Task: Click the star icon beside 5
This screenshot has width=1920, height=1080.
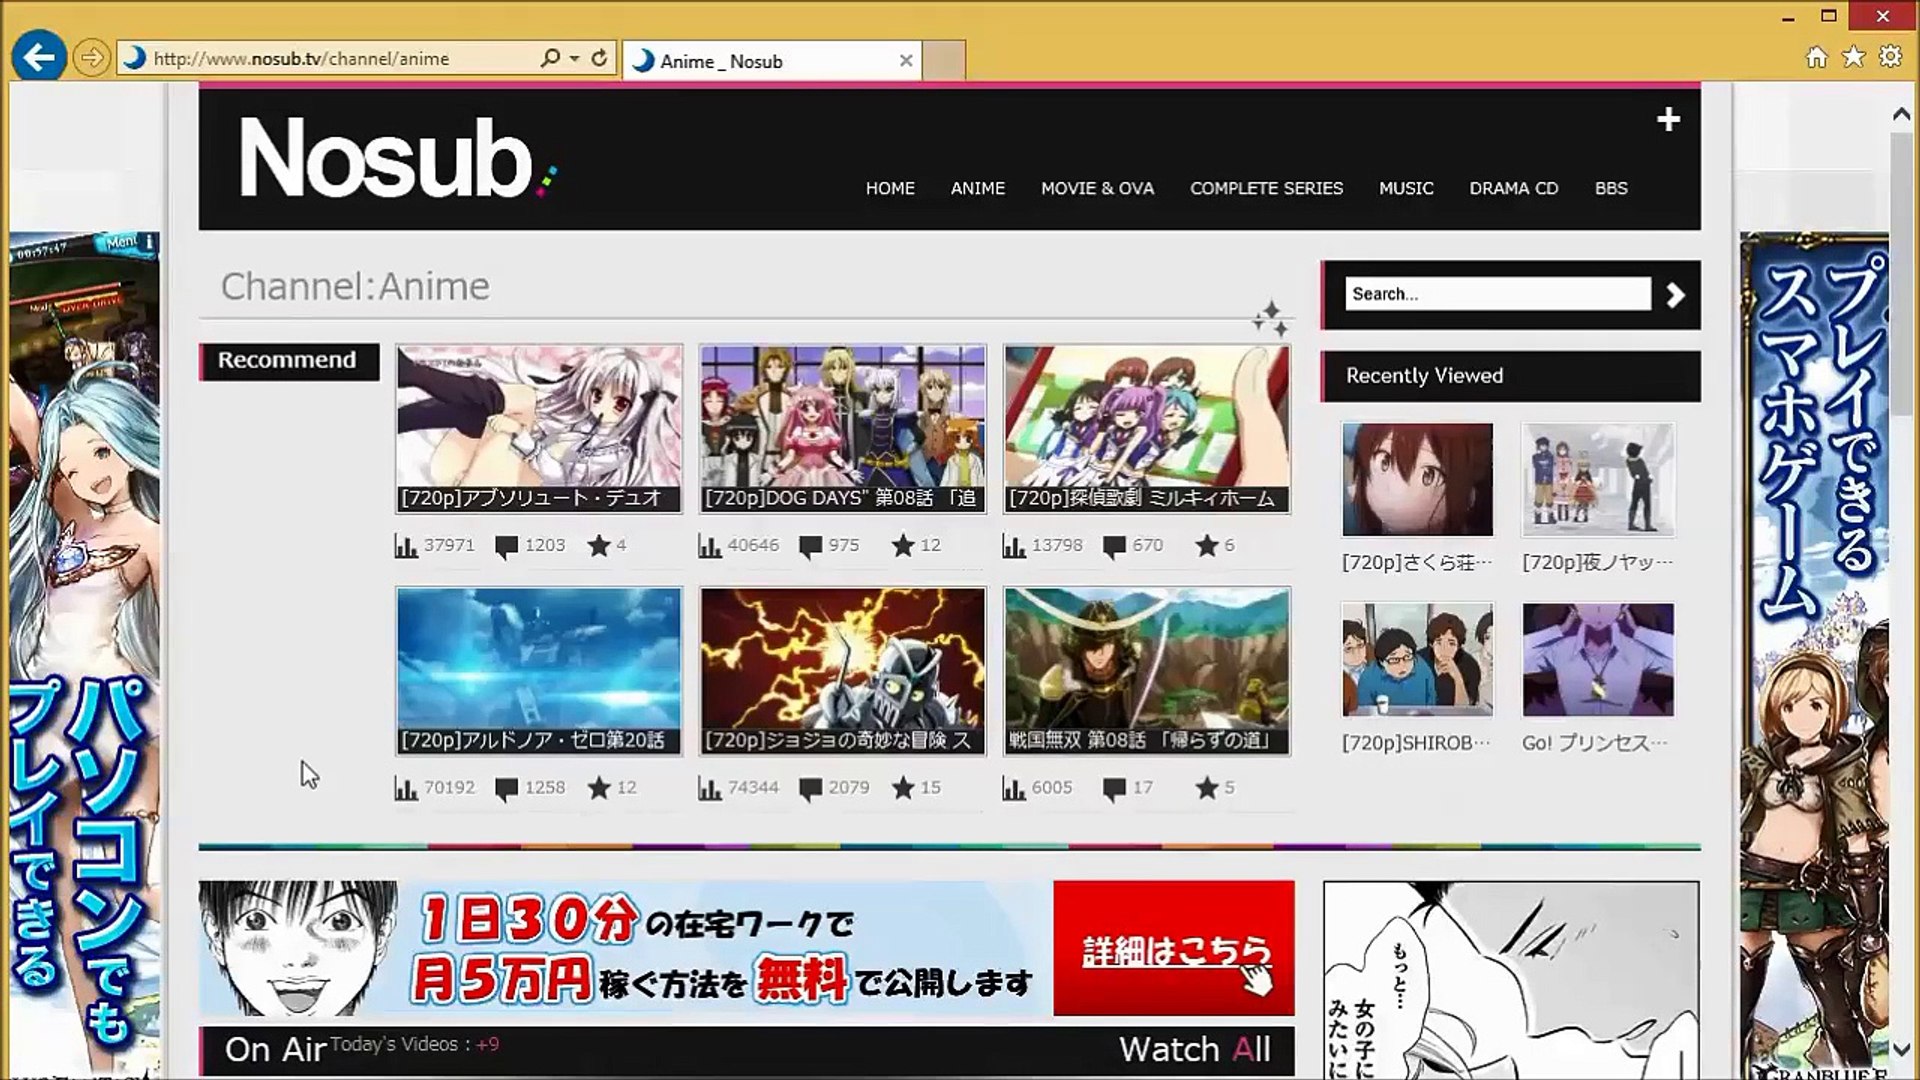Action: [1207, 787]
